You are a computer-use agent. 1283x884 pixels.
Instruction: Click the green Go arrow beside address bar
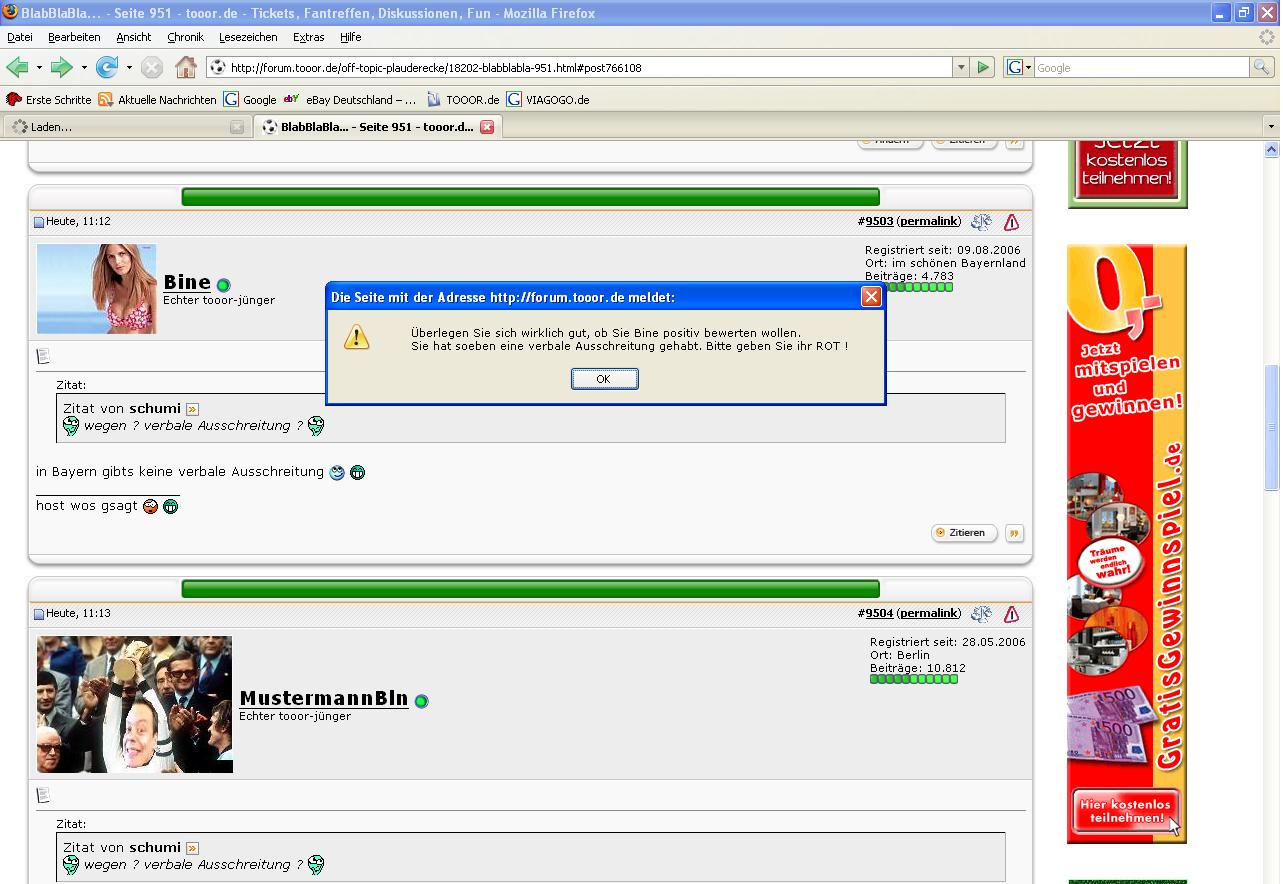(x=983, y=68)
